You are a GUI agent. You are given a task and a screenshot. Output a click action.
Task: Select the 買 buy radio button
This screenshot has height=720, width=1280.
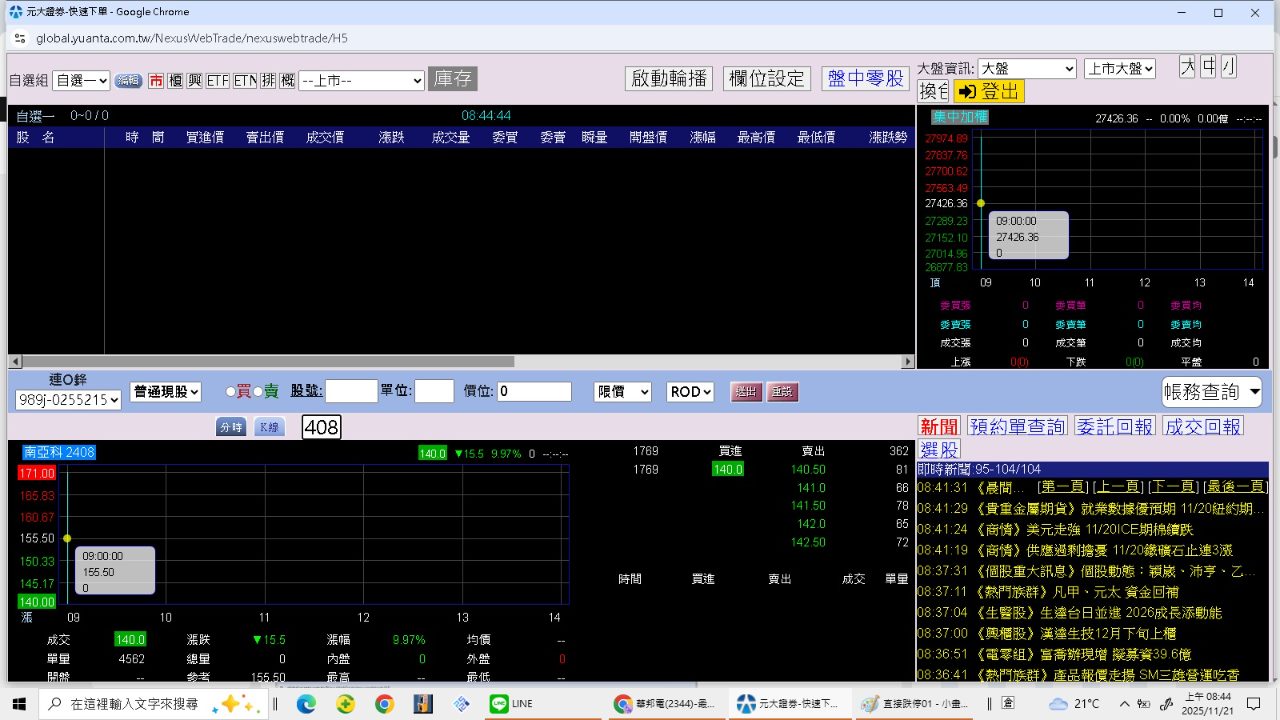[x=231, y=392]
